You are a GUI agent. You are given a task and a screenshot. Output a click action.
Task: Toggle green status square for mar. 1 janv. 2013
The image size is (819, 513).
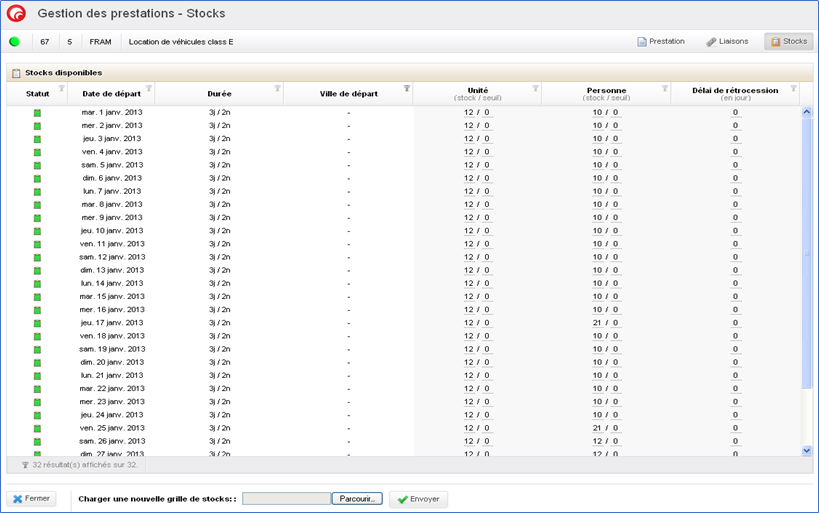[x=38, y=113]
